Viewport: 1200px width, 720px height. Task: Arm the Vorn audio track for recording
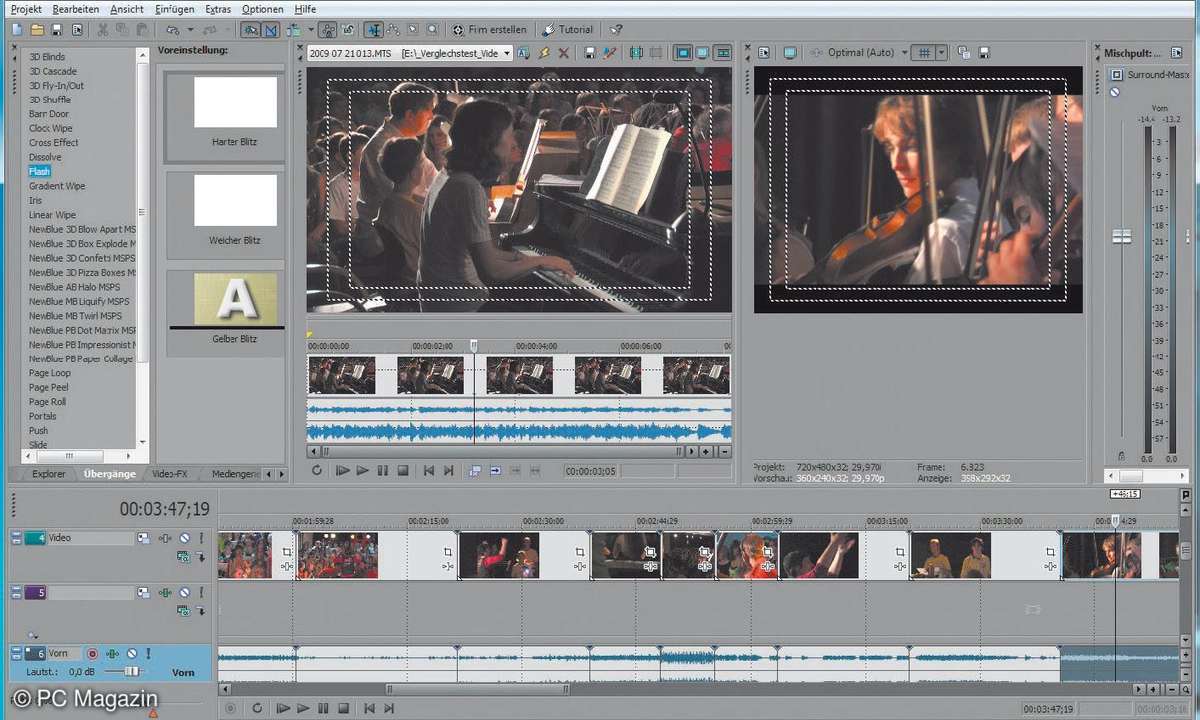[x=92, y=654]
